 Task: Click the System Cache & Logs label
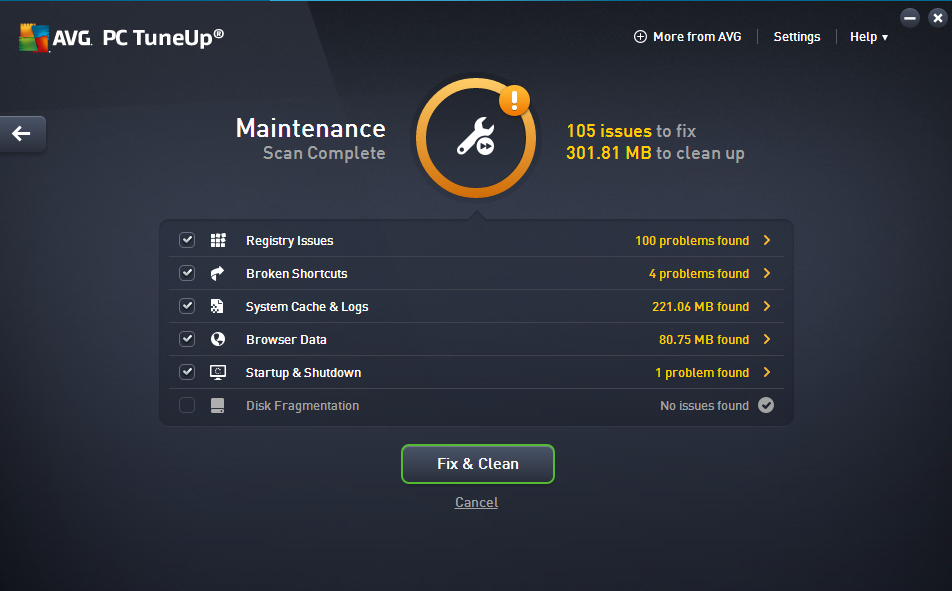tap(307, 307)
